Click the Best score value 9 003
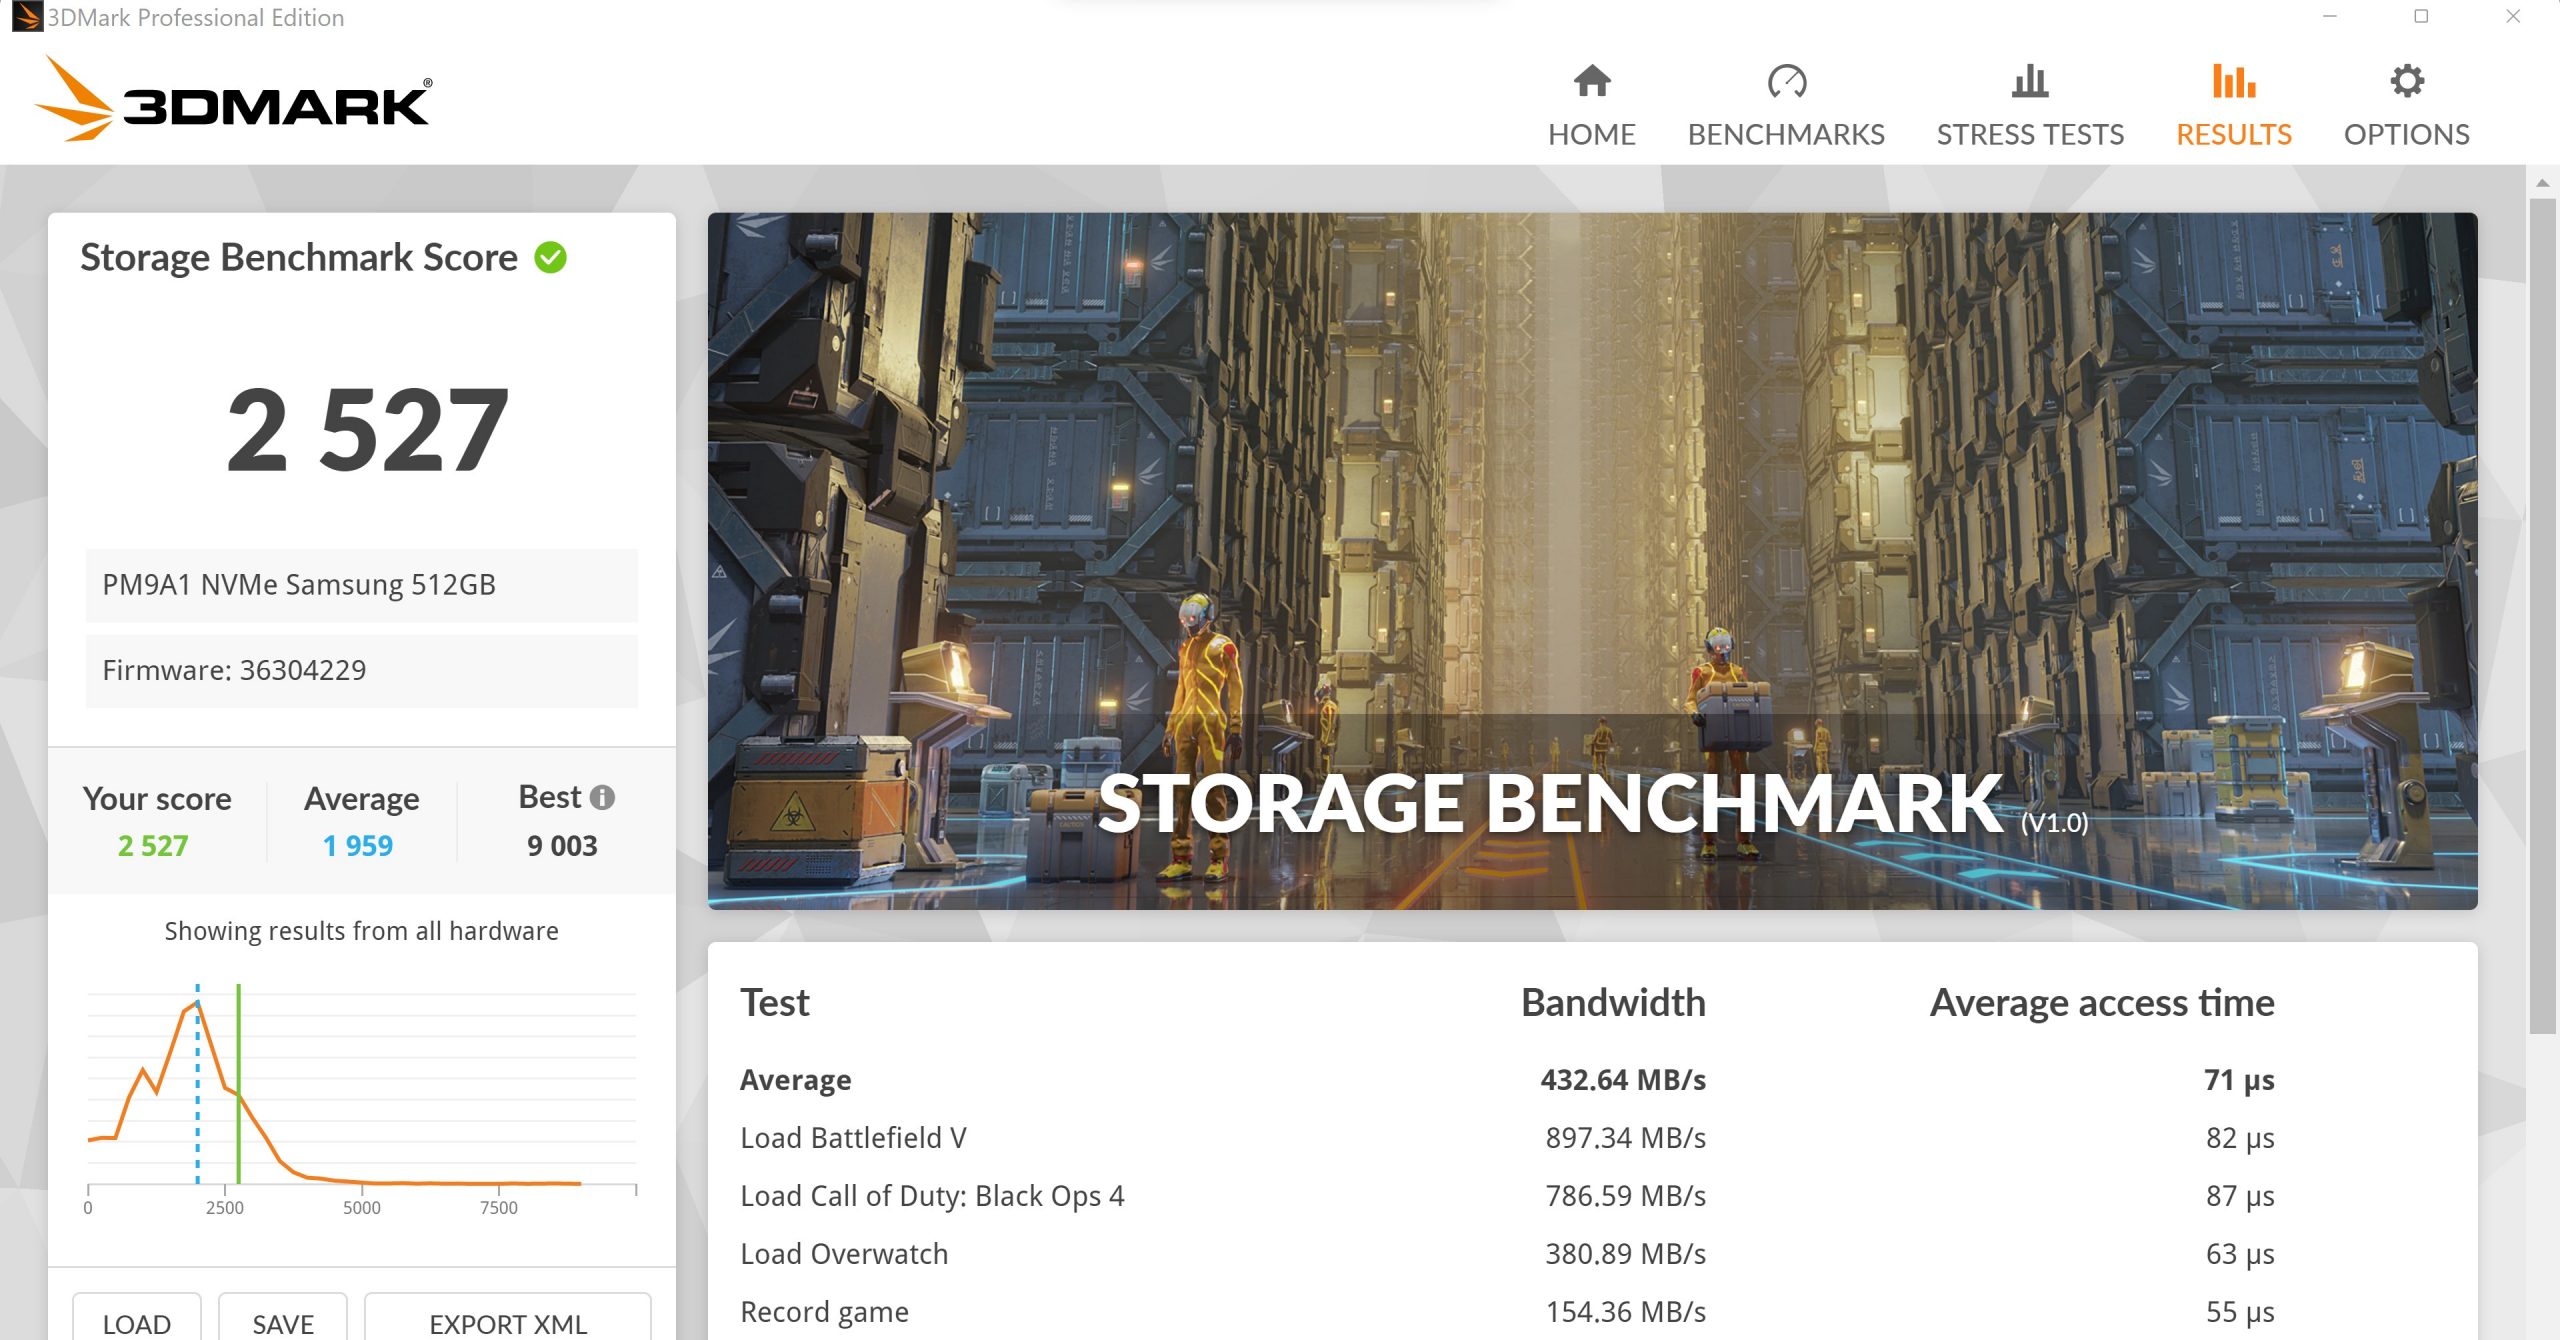 562,846
